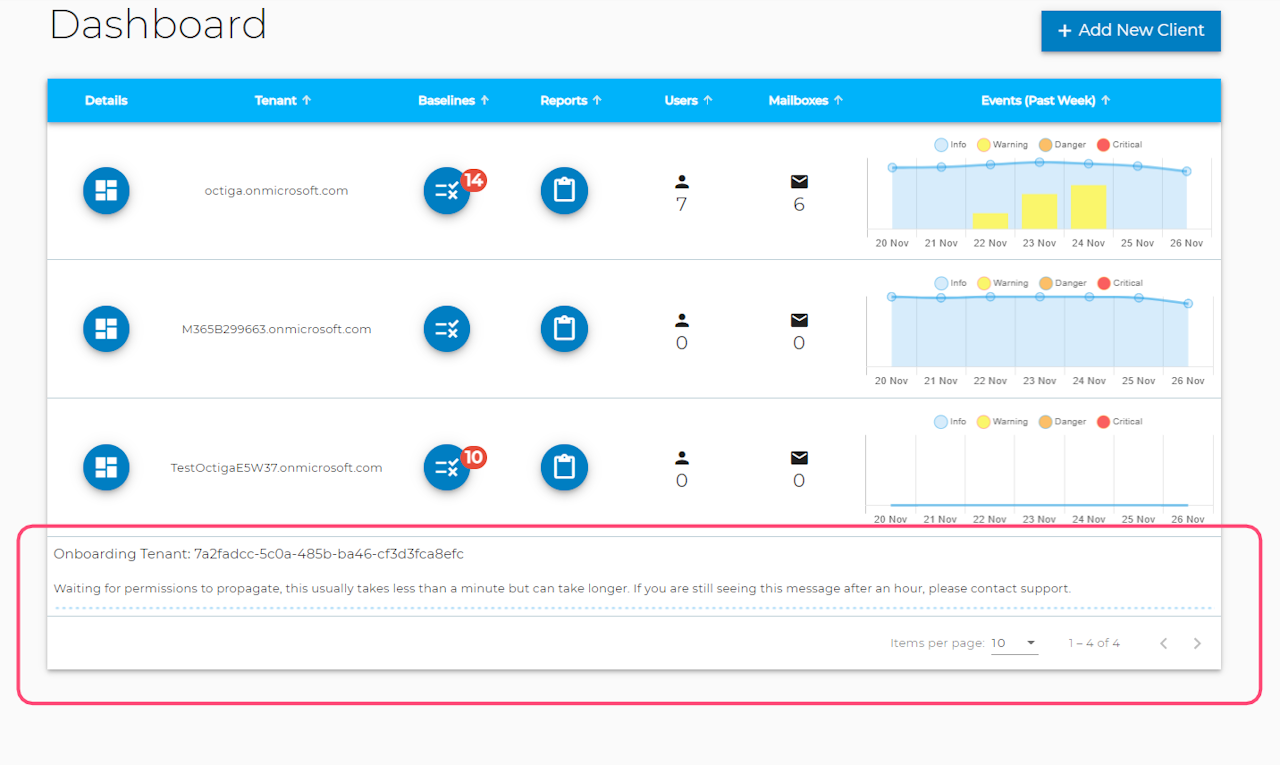This screenshot has height=765, width=1280.
Task: Open baselines icon with 10 badge
Action: tap(447, 467)
